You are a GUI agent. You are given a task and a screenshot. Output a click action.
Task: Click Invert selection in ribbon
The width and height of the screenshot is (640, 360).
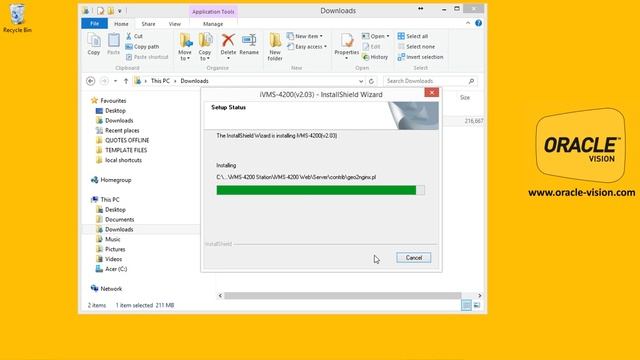coord(420,57)
